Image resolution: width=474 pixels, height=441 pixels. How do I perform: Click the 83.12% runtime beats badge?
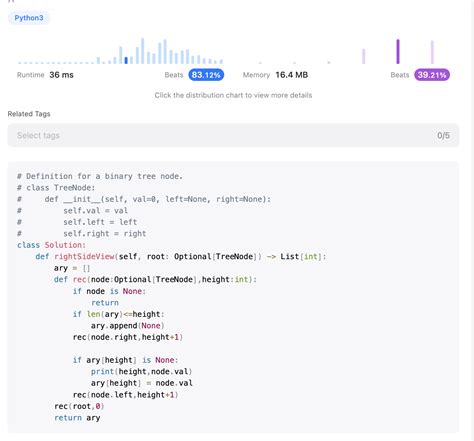coord(206,75)
